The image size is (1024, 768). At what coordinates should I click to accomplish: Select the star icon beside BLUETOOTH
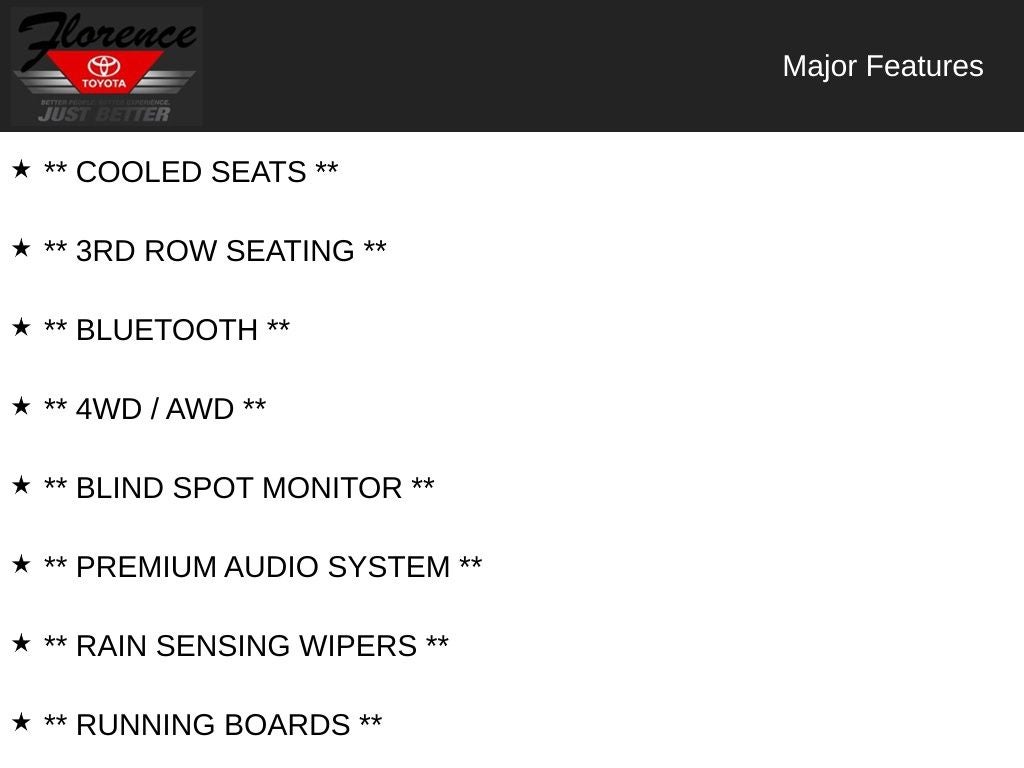(21, 327)
